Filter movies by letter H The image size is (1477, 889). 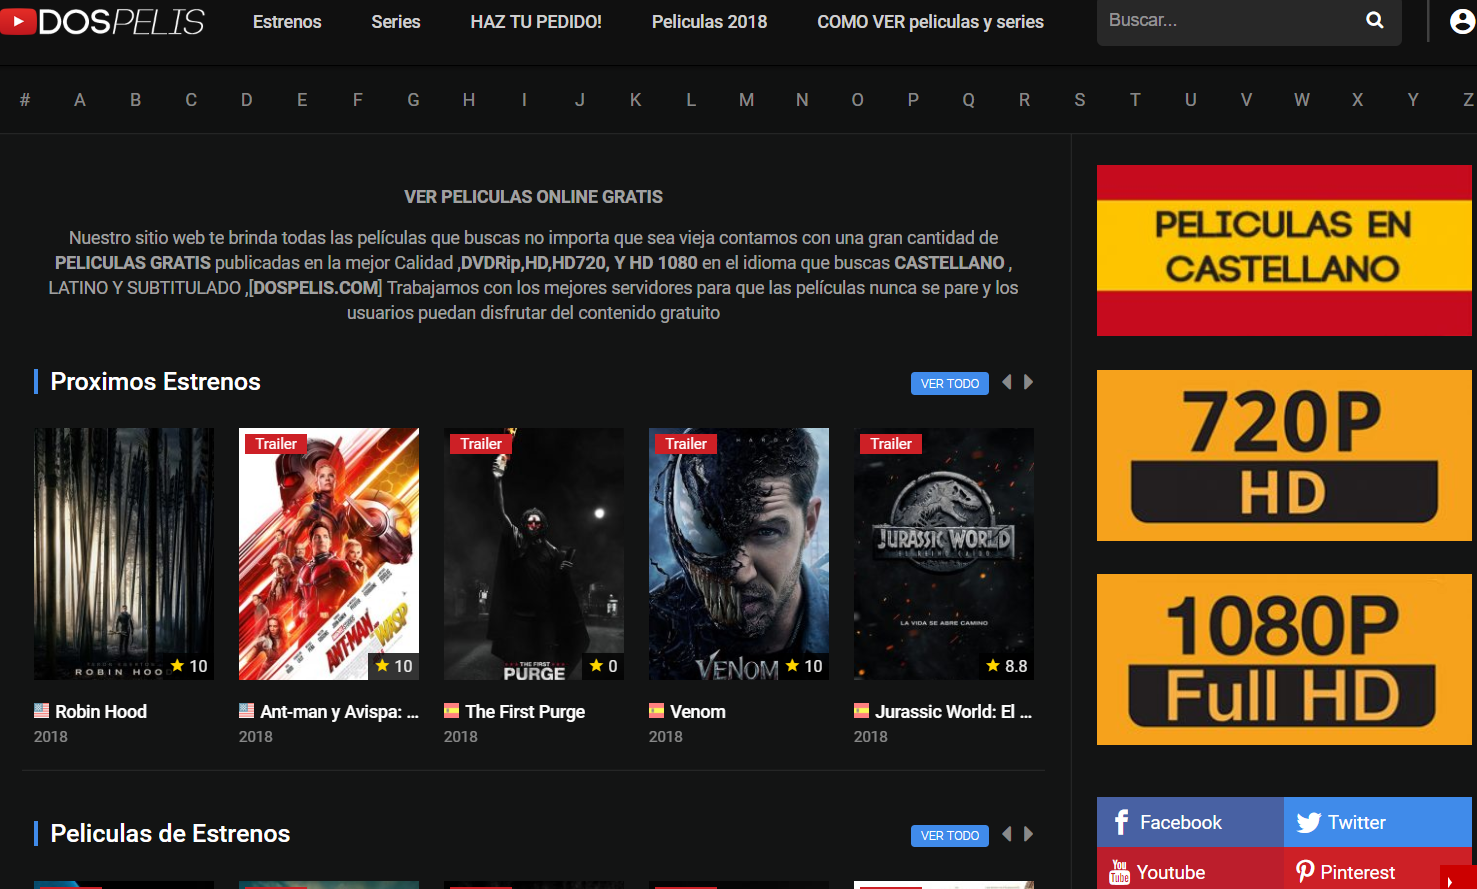pyautogui.click(x=469, y=100)
